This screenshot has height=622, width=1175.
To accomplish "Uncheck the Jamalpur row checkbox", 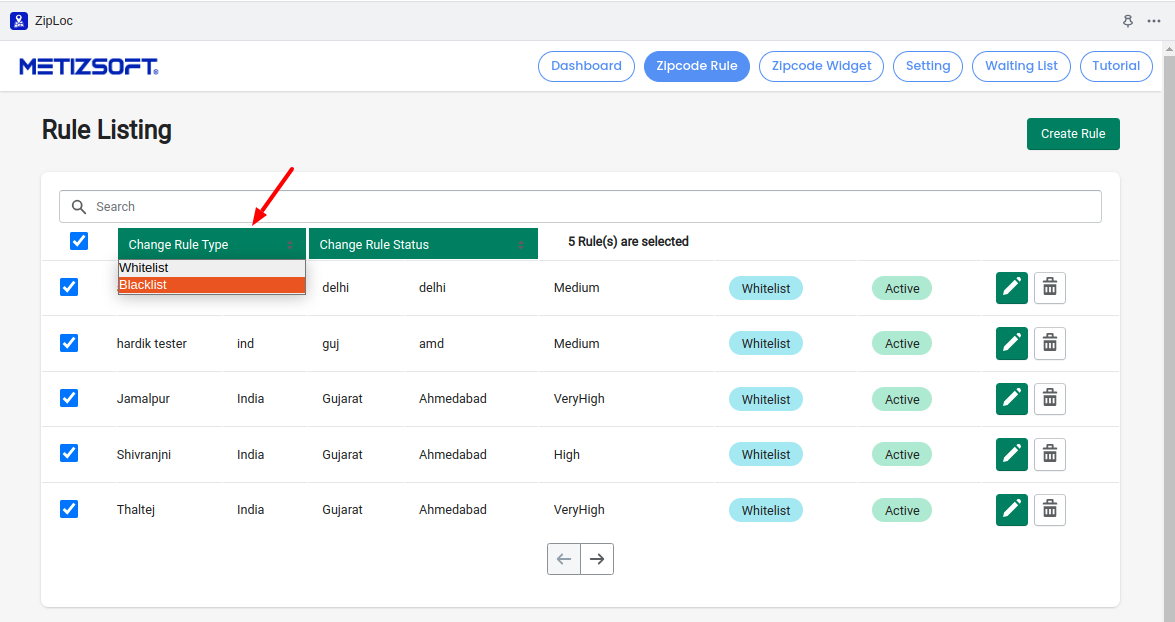I will (69, 398).
